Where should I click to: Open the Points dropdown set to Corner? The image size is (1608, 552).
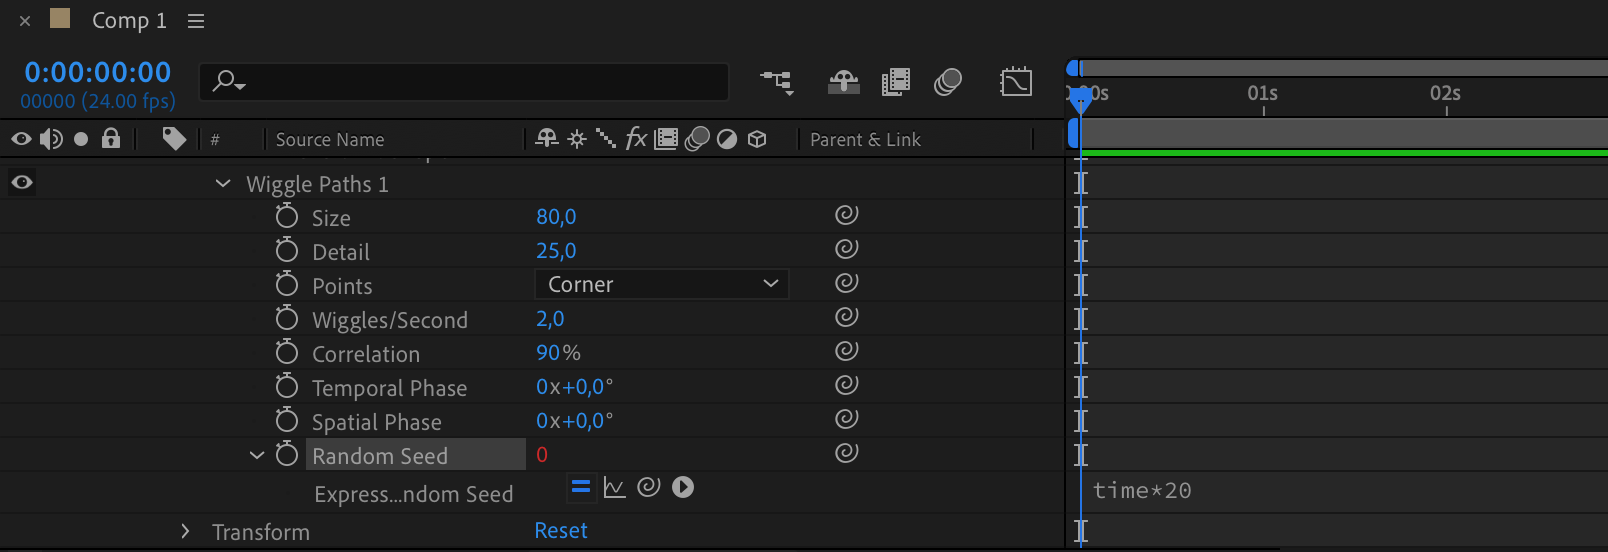662,285
